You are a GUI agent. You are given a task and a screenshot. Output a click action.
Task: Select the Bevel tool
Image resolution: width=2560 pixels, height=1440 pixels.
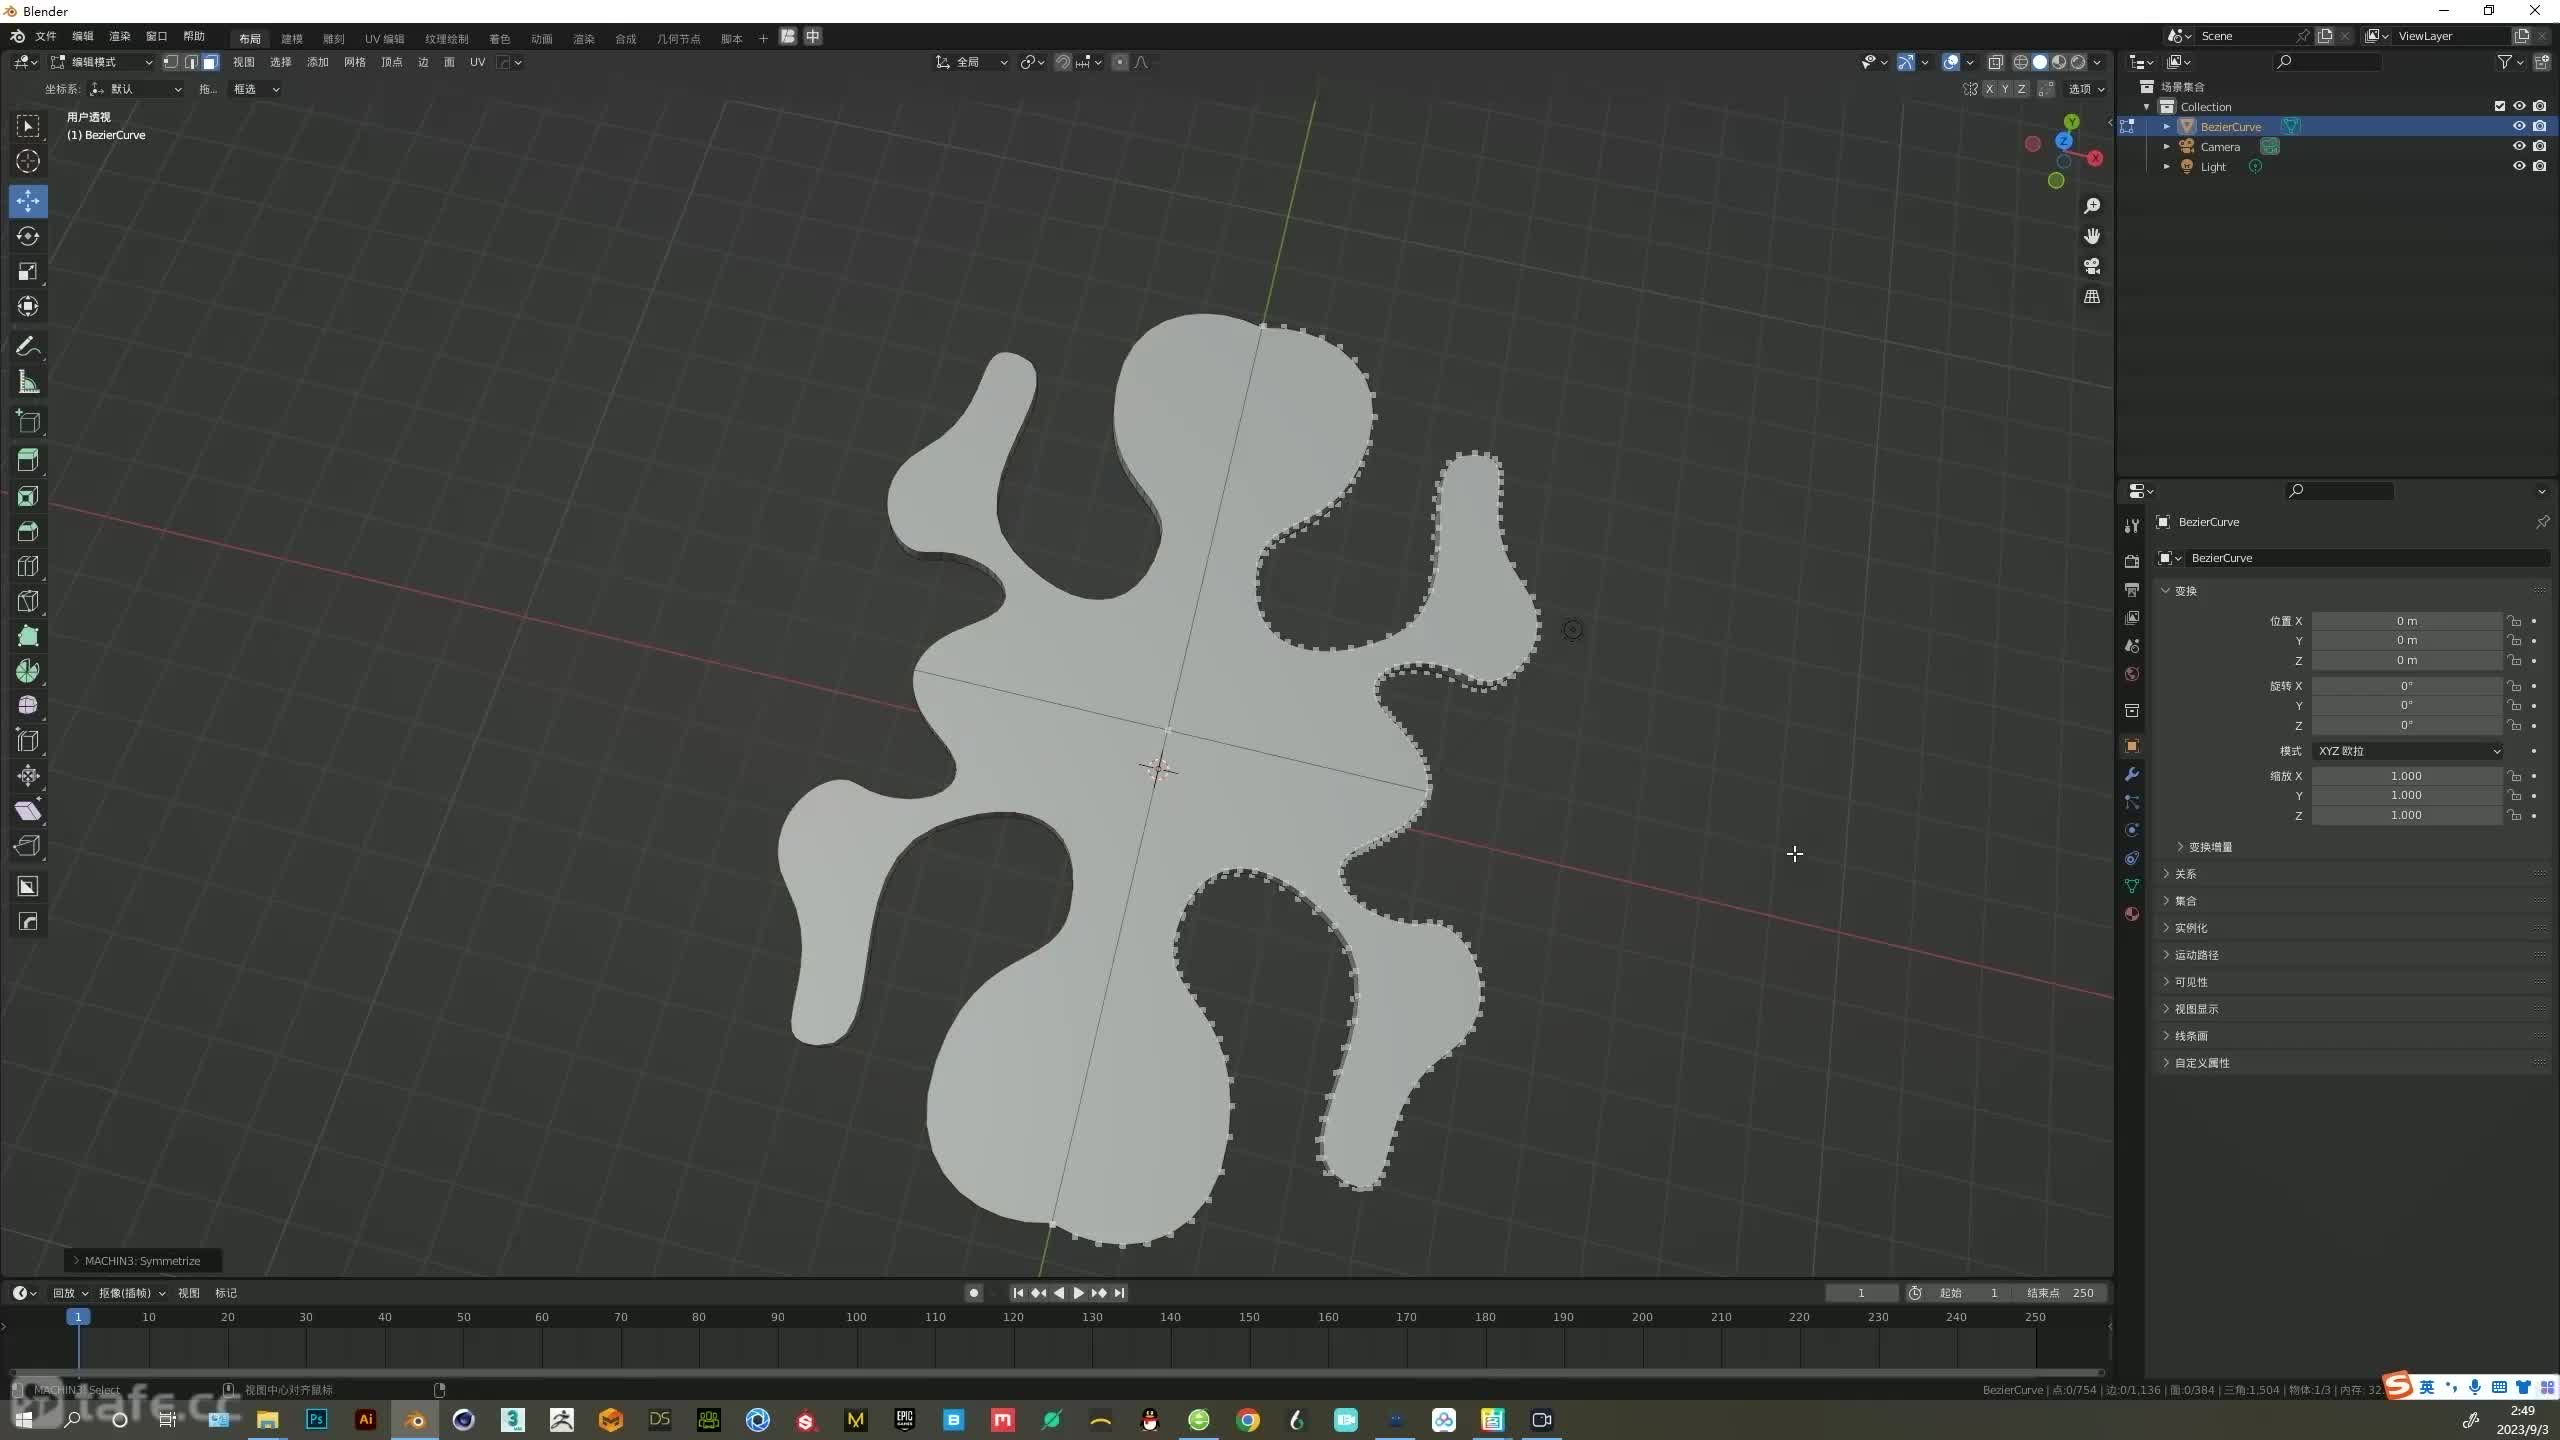point(28,531)
